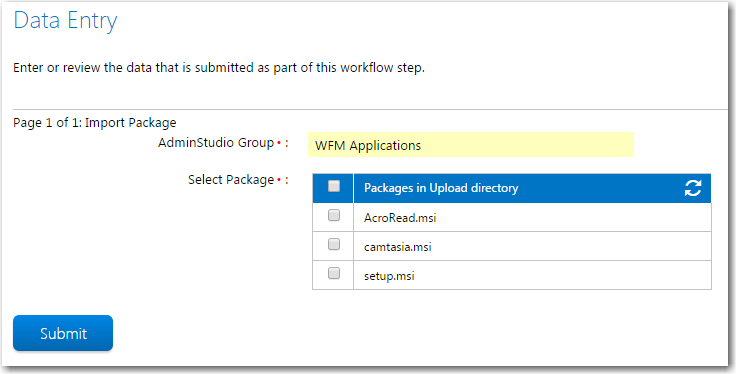Image resolution: width=736 pixels, height=374 pixels.
Task: Click empty space right of AcroRead.msi row
Action: [573, 217]
